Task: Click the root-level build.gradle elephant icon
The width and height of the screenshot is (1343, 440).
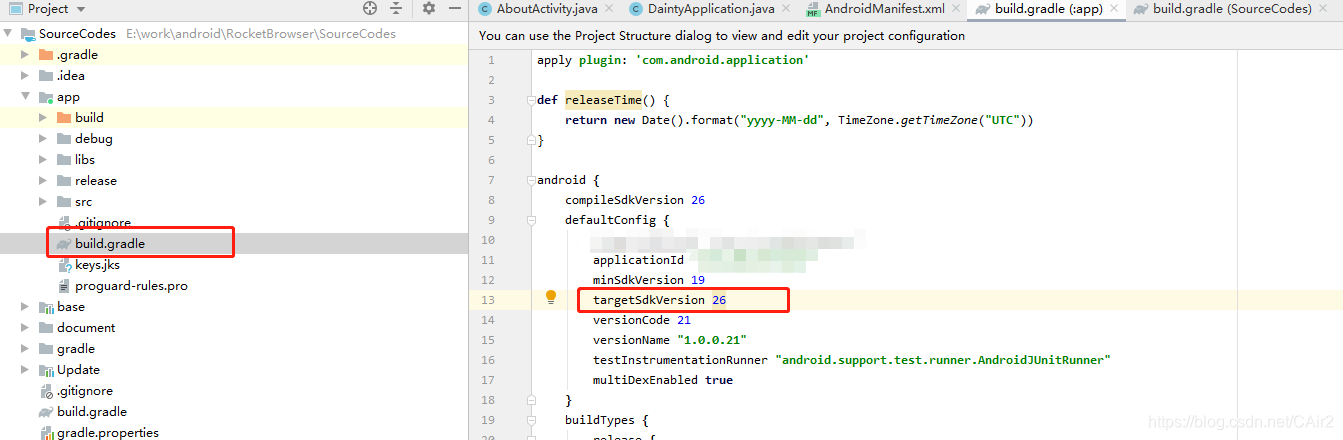Action: click(x=47, y=412)
